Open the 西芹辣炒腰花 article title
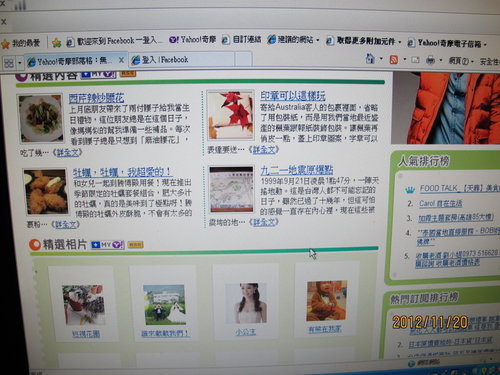 pos(97,98)
